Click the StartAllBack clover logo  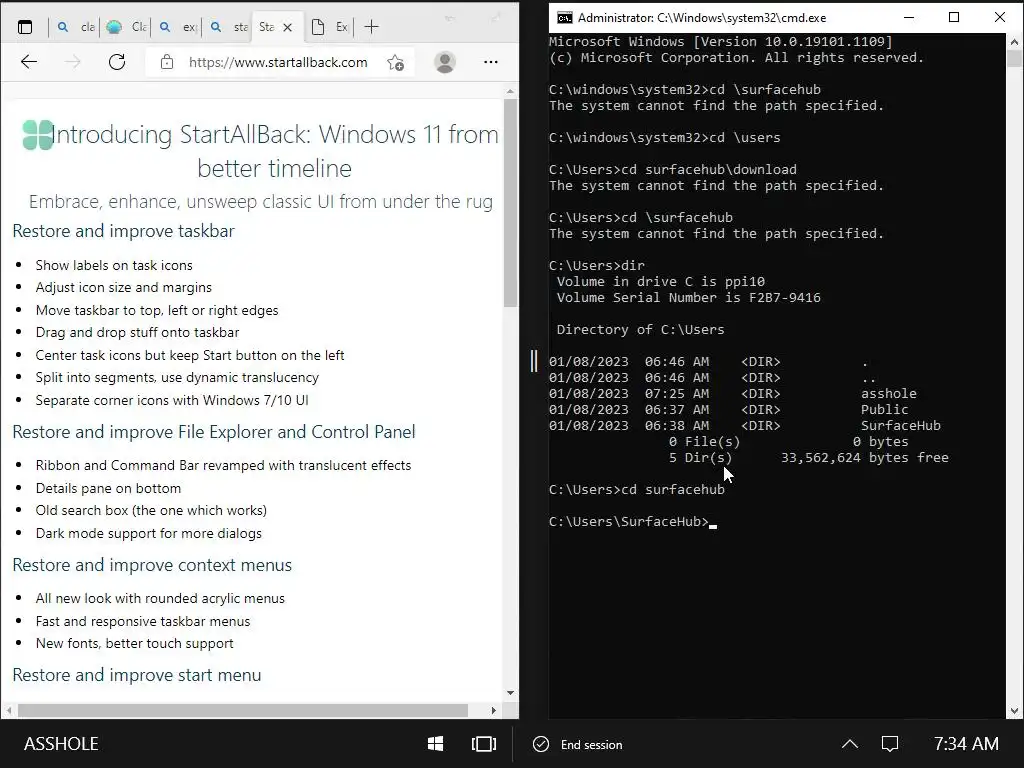(x=38, y=135)
